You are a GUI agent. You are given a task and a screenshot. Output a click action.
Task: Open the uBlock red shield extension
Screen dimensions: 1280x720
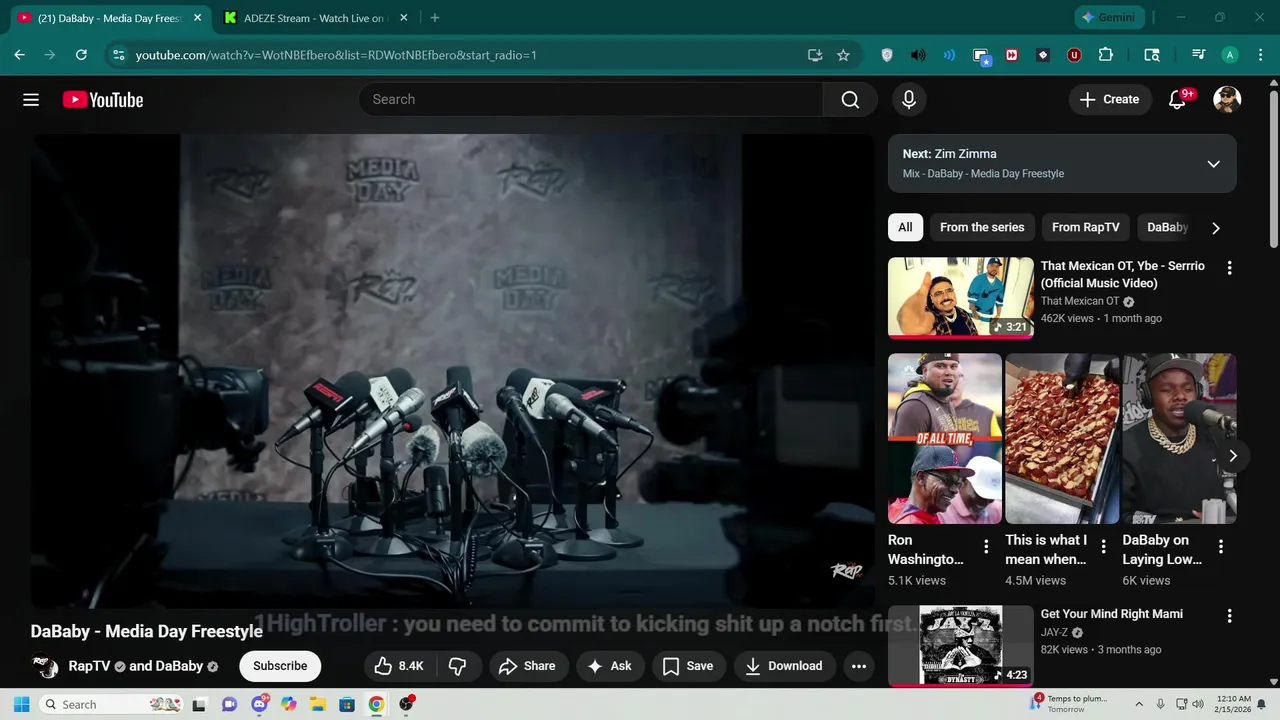pyautogui.click(x=1074, y=55)
